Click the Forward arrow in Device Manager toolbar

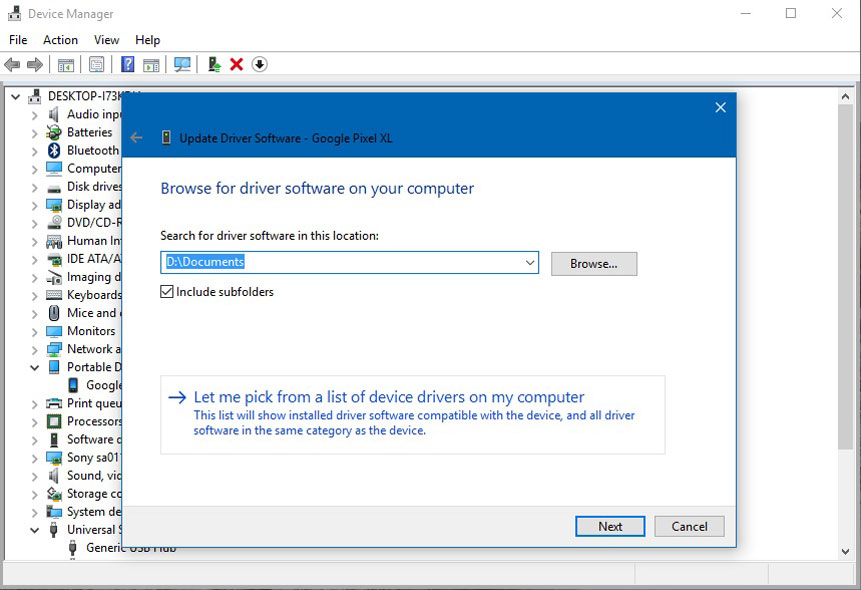(35, 65)
